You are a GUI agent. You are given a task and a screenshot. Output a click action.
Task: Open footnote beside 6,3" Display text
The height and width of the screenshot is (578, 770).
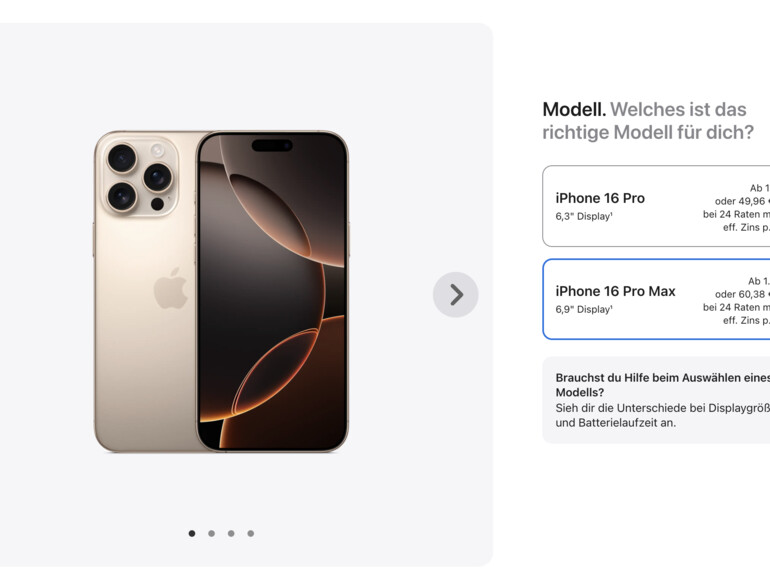(x=611, y=214)
